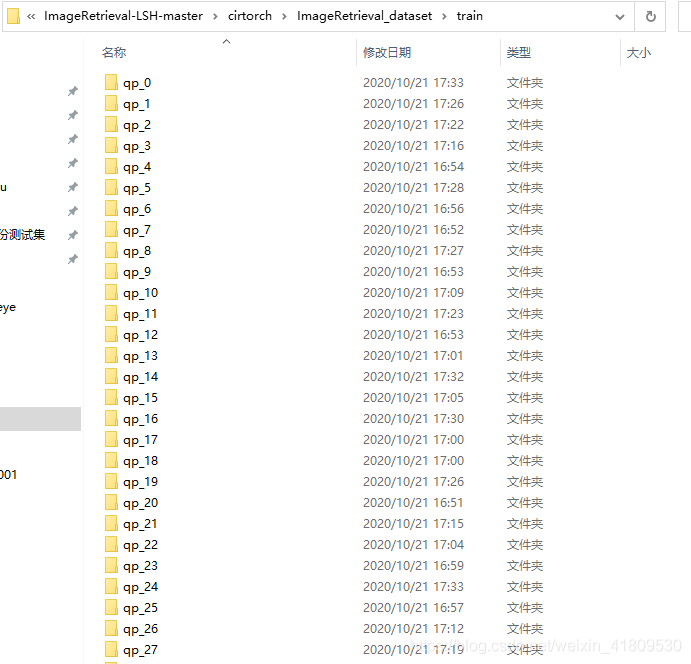Expand hidden path via double chevron

33,16
